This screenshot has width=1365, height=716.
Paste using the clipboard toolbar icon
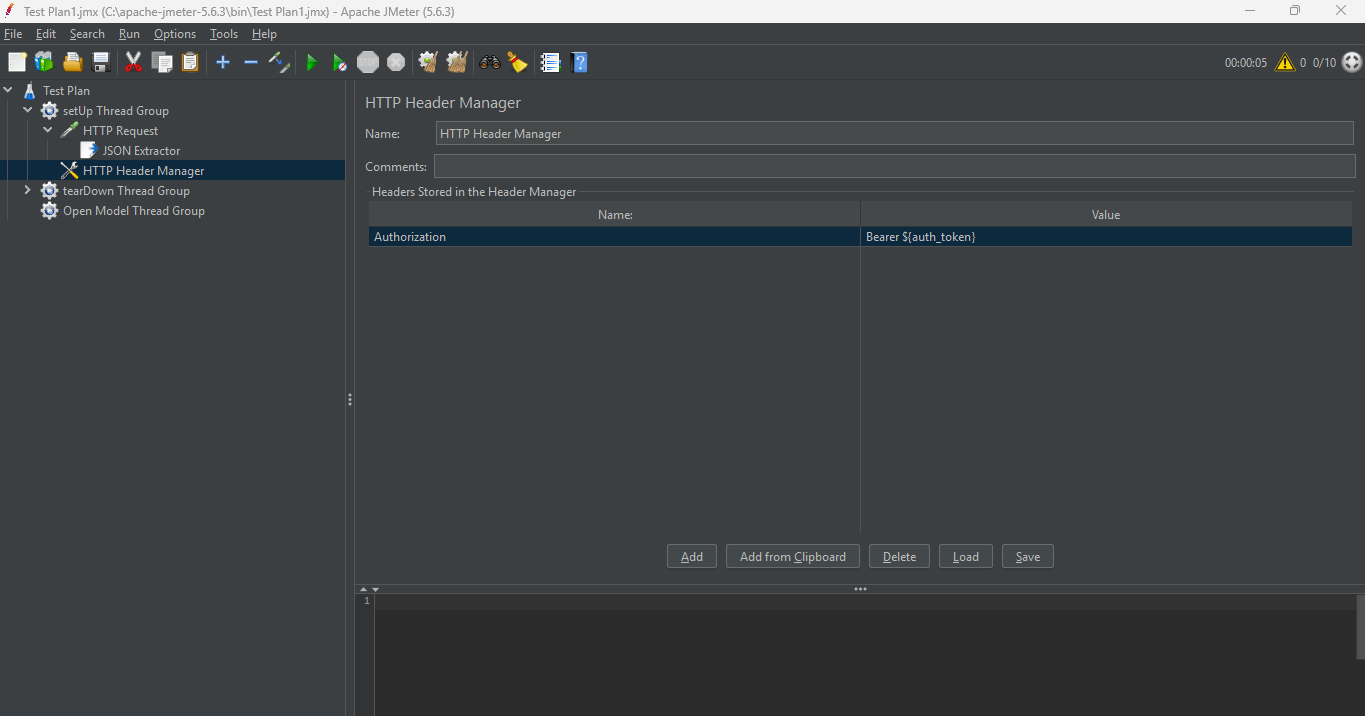tap(190, 62)
